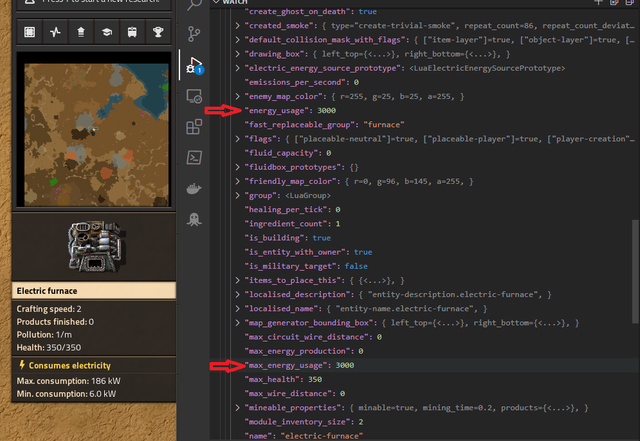
Task: Expand the "items_to_place_this" entry
Action: click(238, 280)
